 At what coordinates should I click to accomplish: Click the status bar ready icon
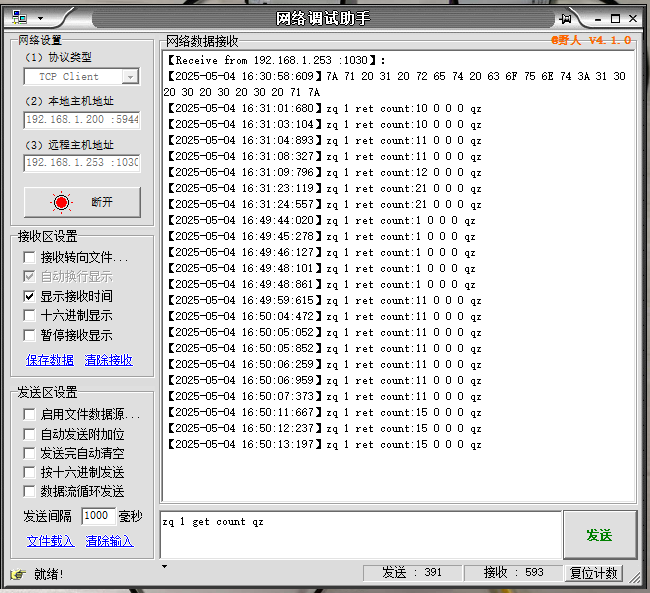click(x=17, y=574)
